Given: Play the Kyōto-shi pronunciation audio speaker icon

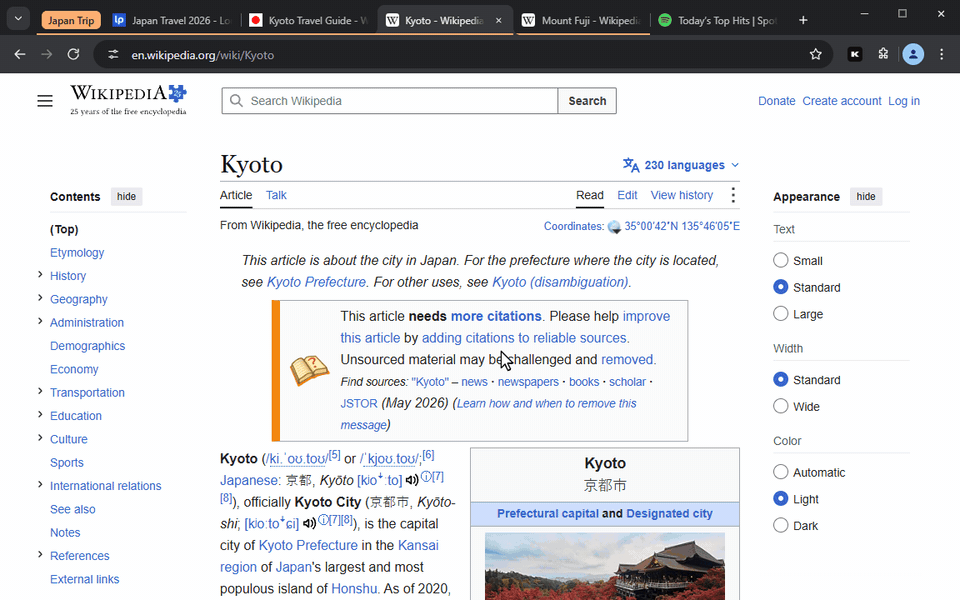Looking at the screenshot, I should (309, 523).
